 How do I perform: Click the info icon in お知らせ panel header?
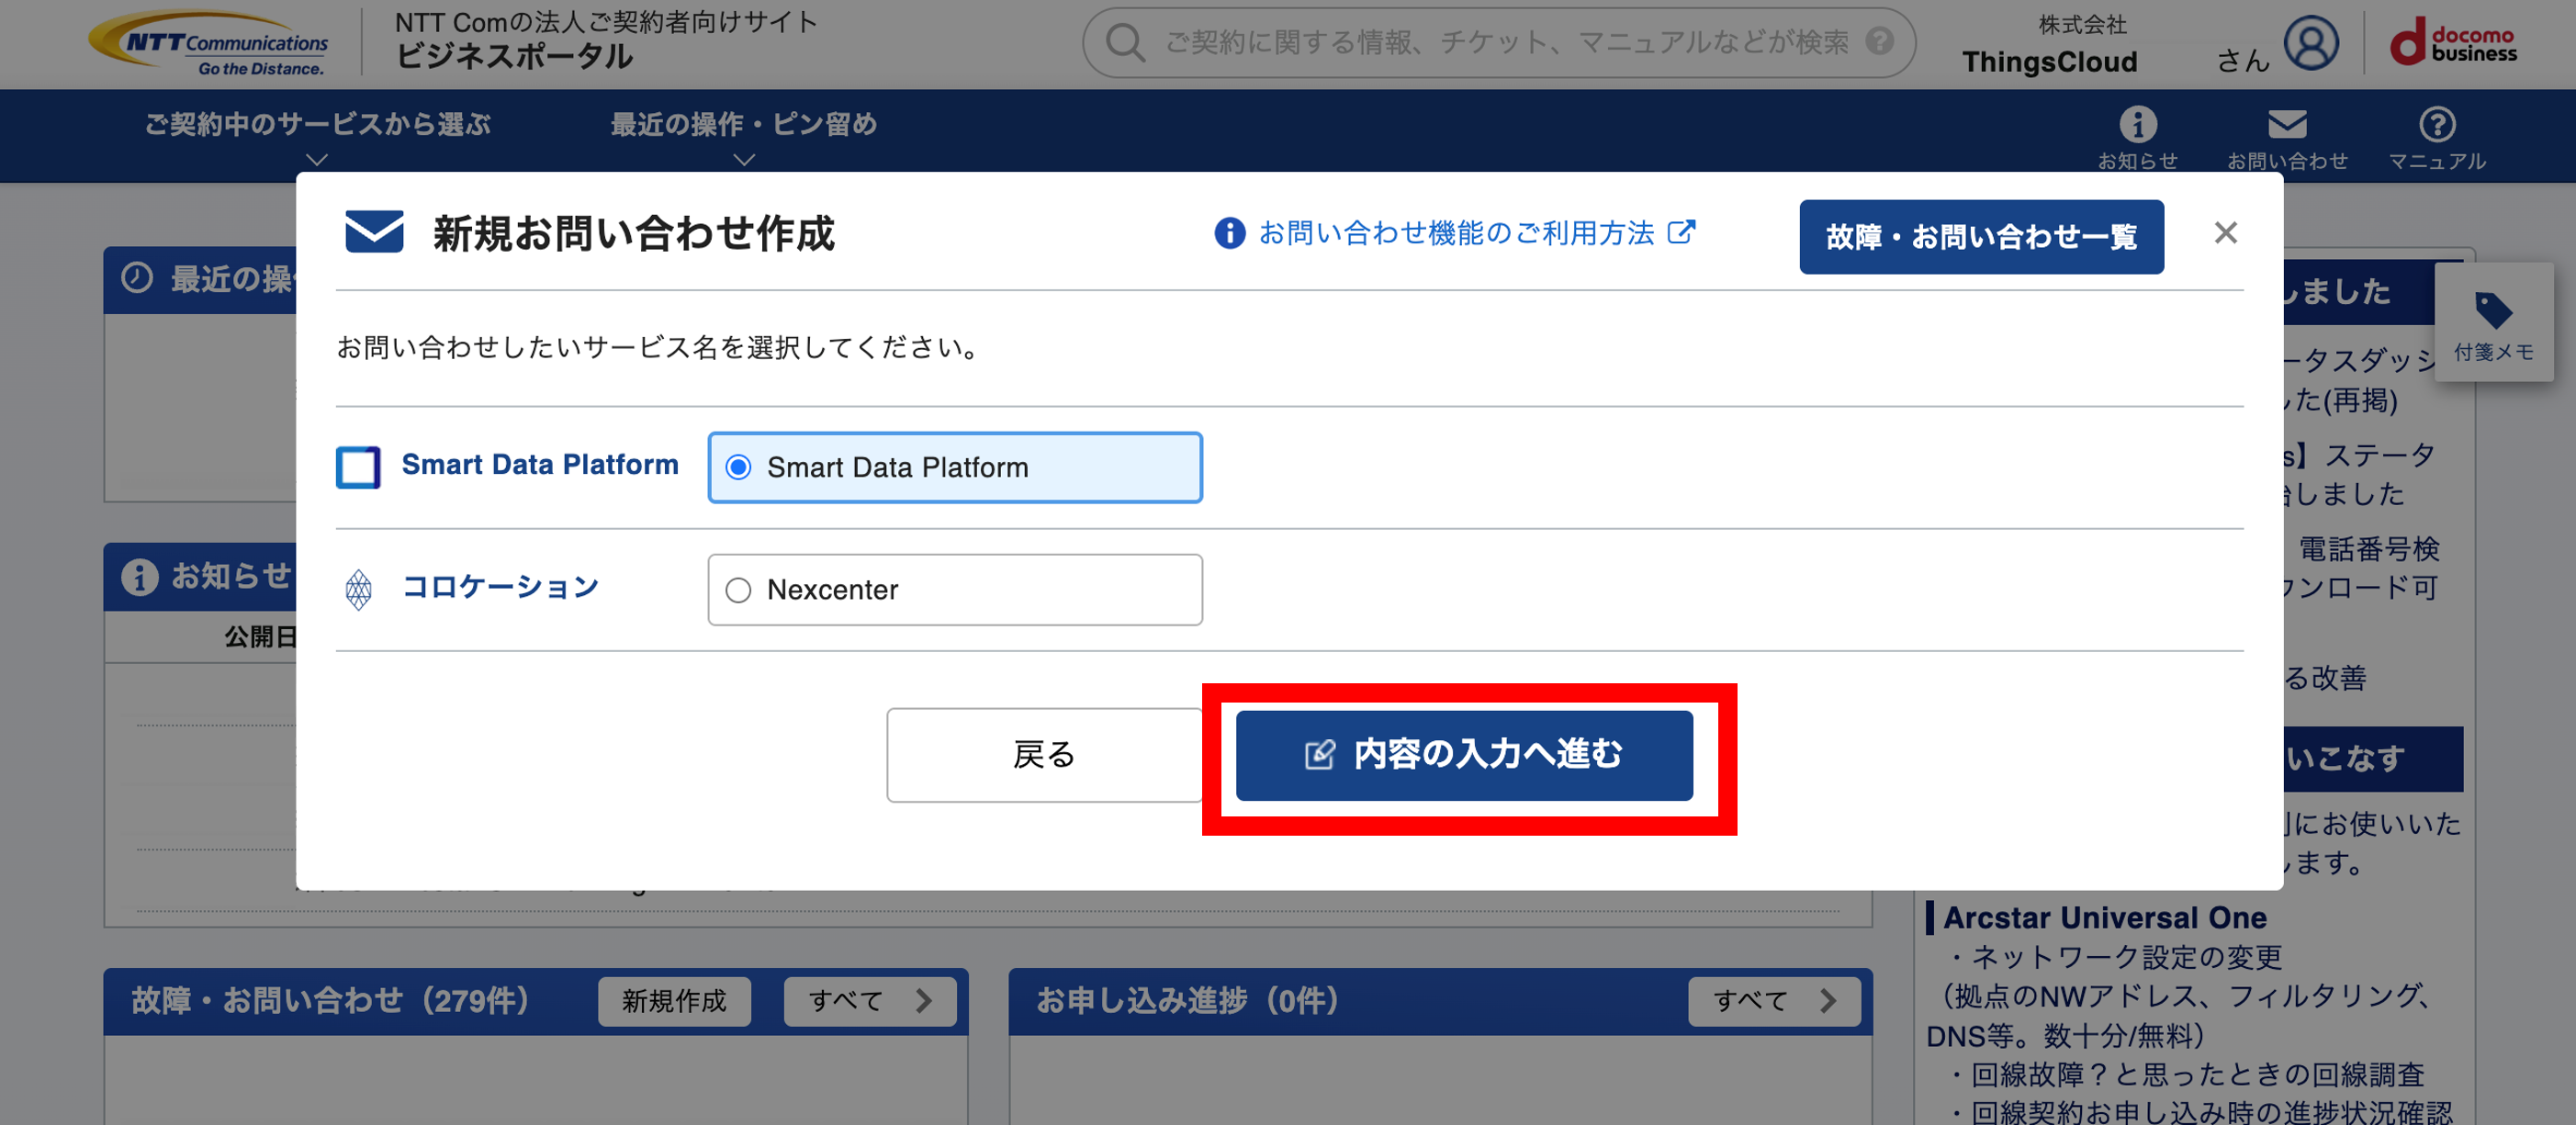[139, 577]
